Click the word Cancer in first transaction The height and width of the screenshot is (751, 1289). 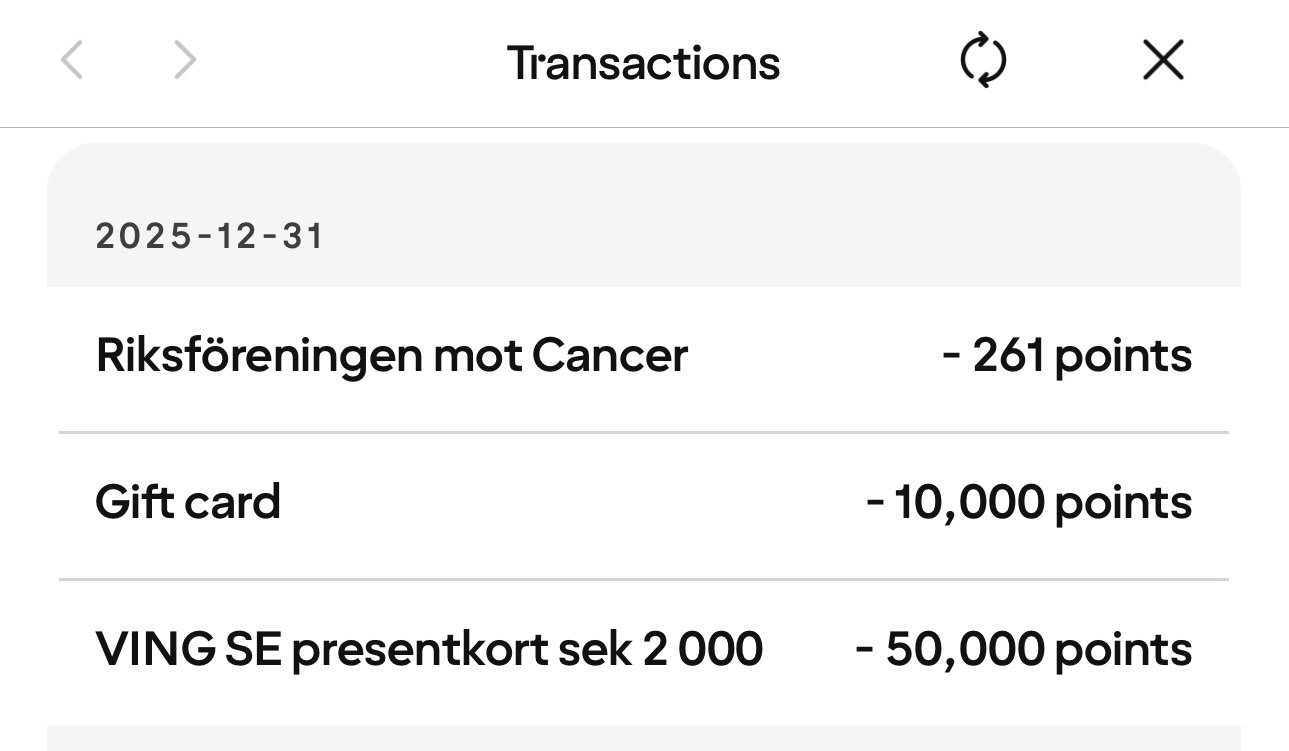pyautogui.click(x=610, y=356)
